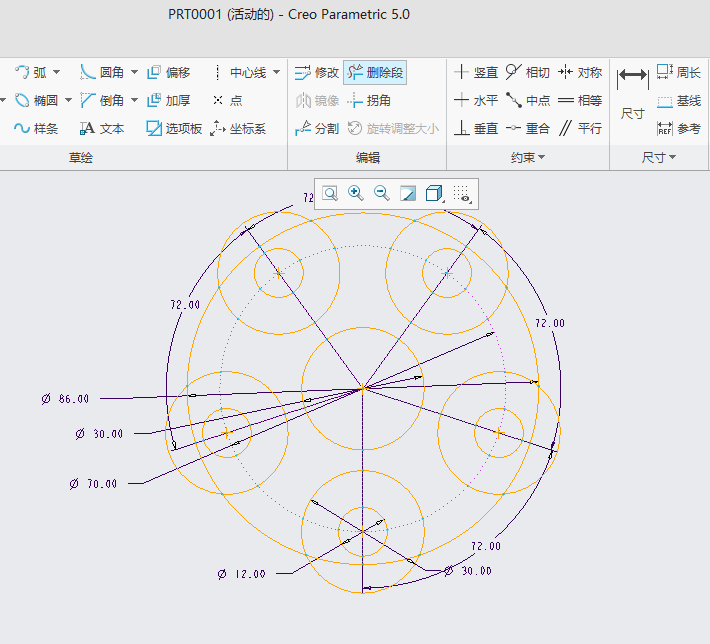Open Sketcher display filters eye icon

[462, 194]
